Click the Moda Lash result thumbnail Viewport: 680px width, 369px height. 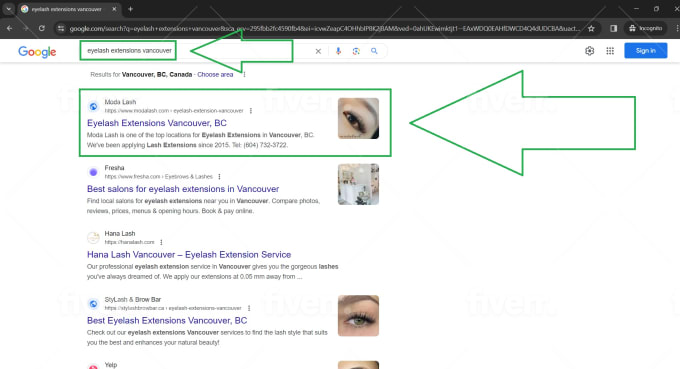coord(358,118)
